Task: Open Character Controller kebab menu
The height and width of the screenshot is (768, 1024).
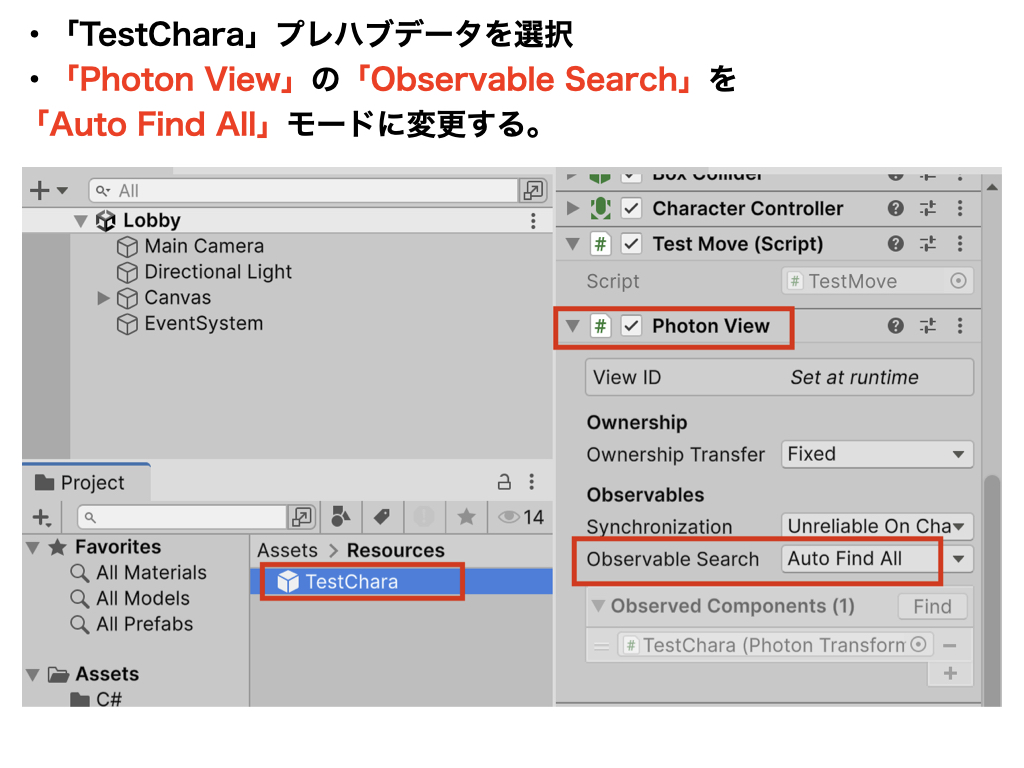Action: coord(959,208)
